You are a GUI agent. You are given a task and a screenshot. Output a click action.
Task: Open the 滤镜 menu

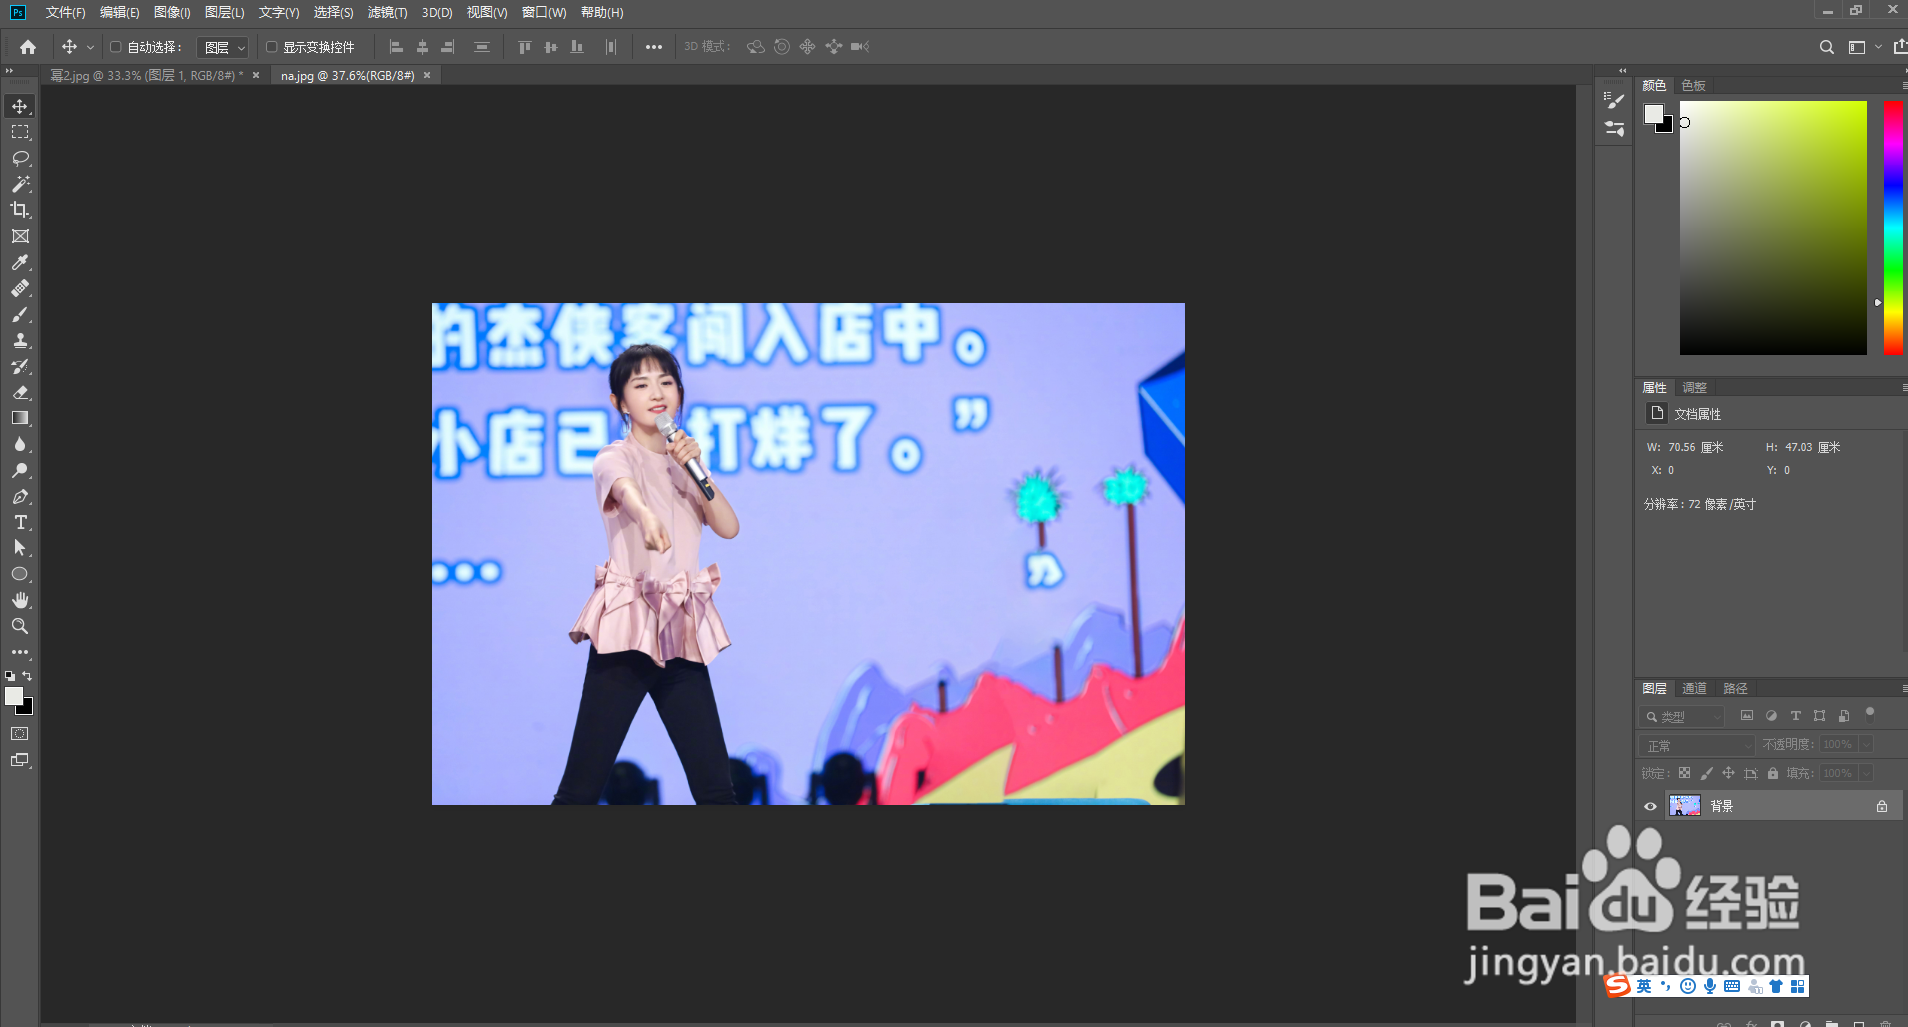click(388, 13)
